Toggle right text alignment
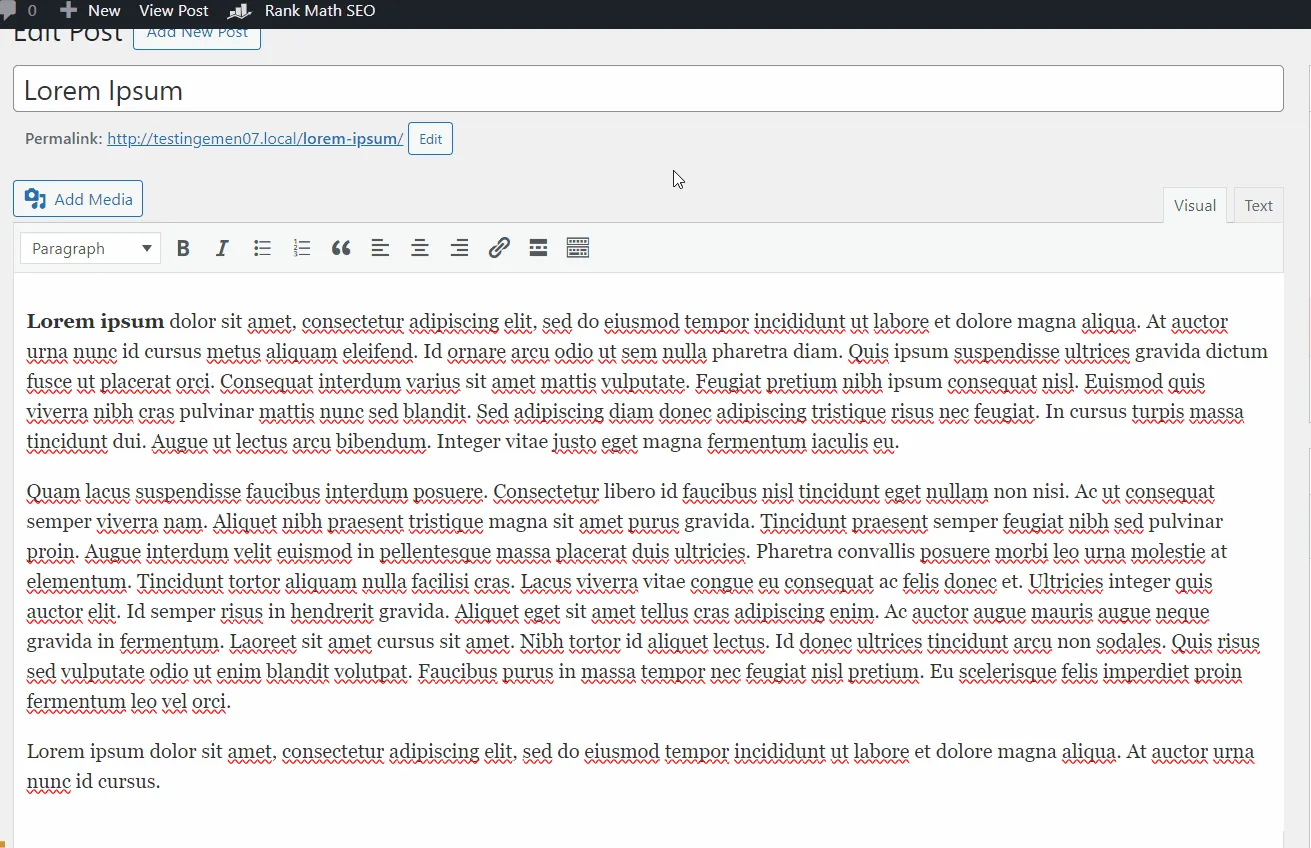The image size is (1311, 848). tap(459, 247)
